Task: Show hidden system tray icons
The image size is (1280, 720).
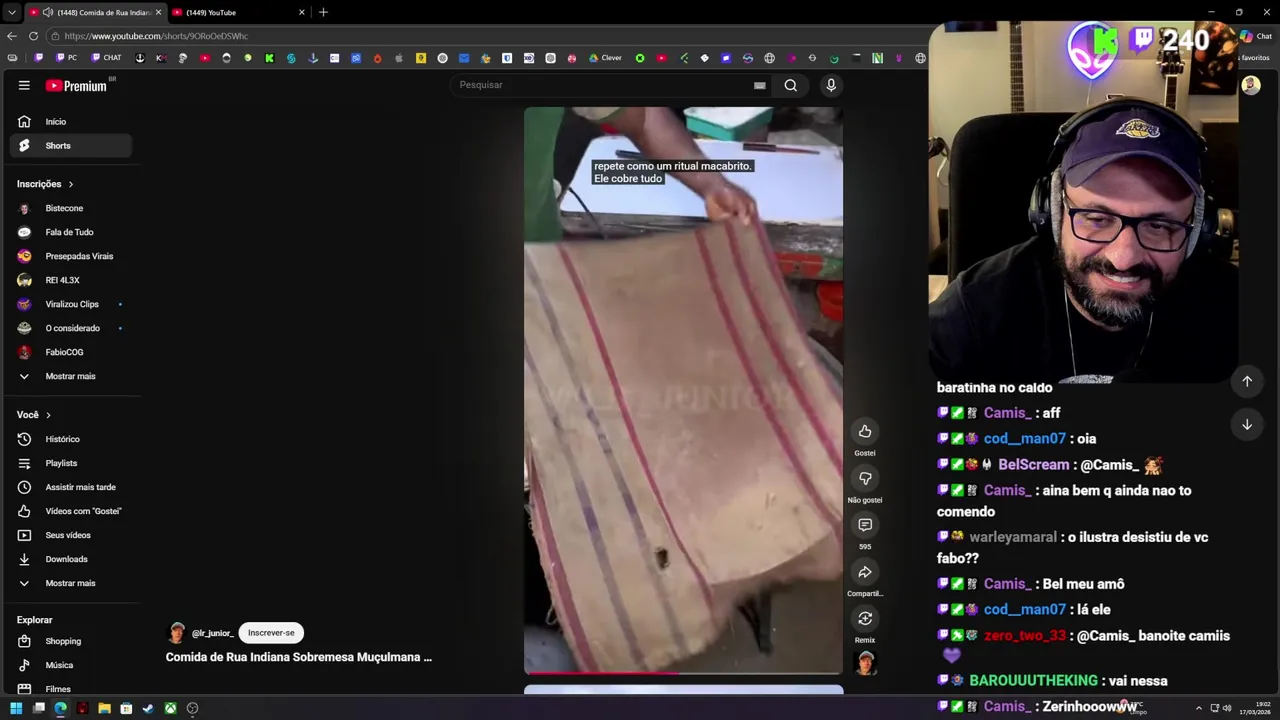Action: coord(1199,708)
